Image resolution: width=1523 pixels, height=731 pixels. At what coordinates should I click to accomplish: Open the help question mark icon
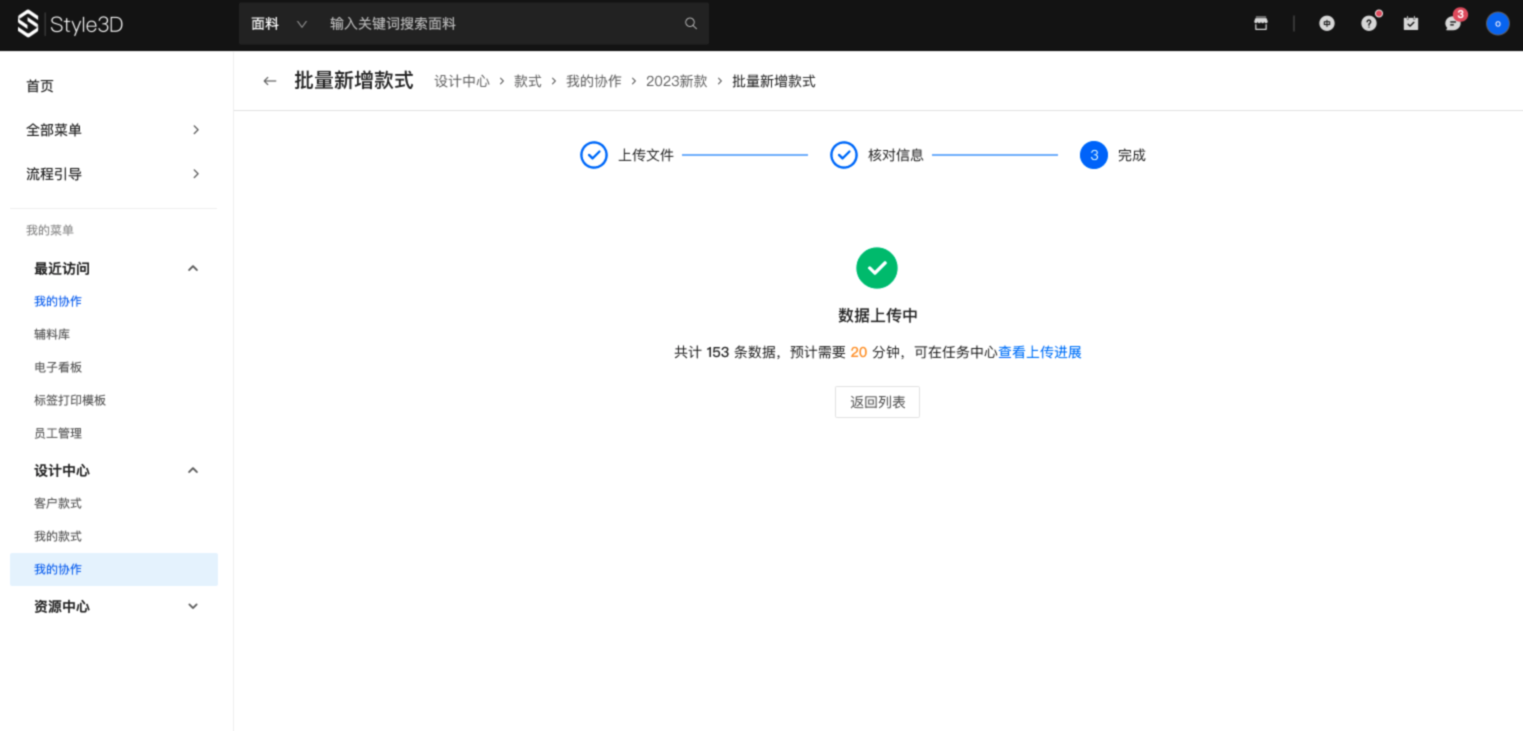click(x=1368, y=24)
